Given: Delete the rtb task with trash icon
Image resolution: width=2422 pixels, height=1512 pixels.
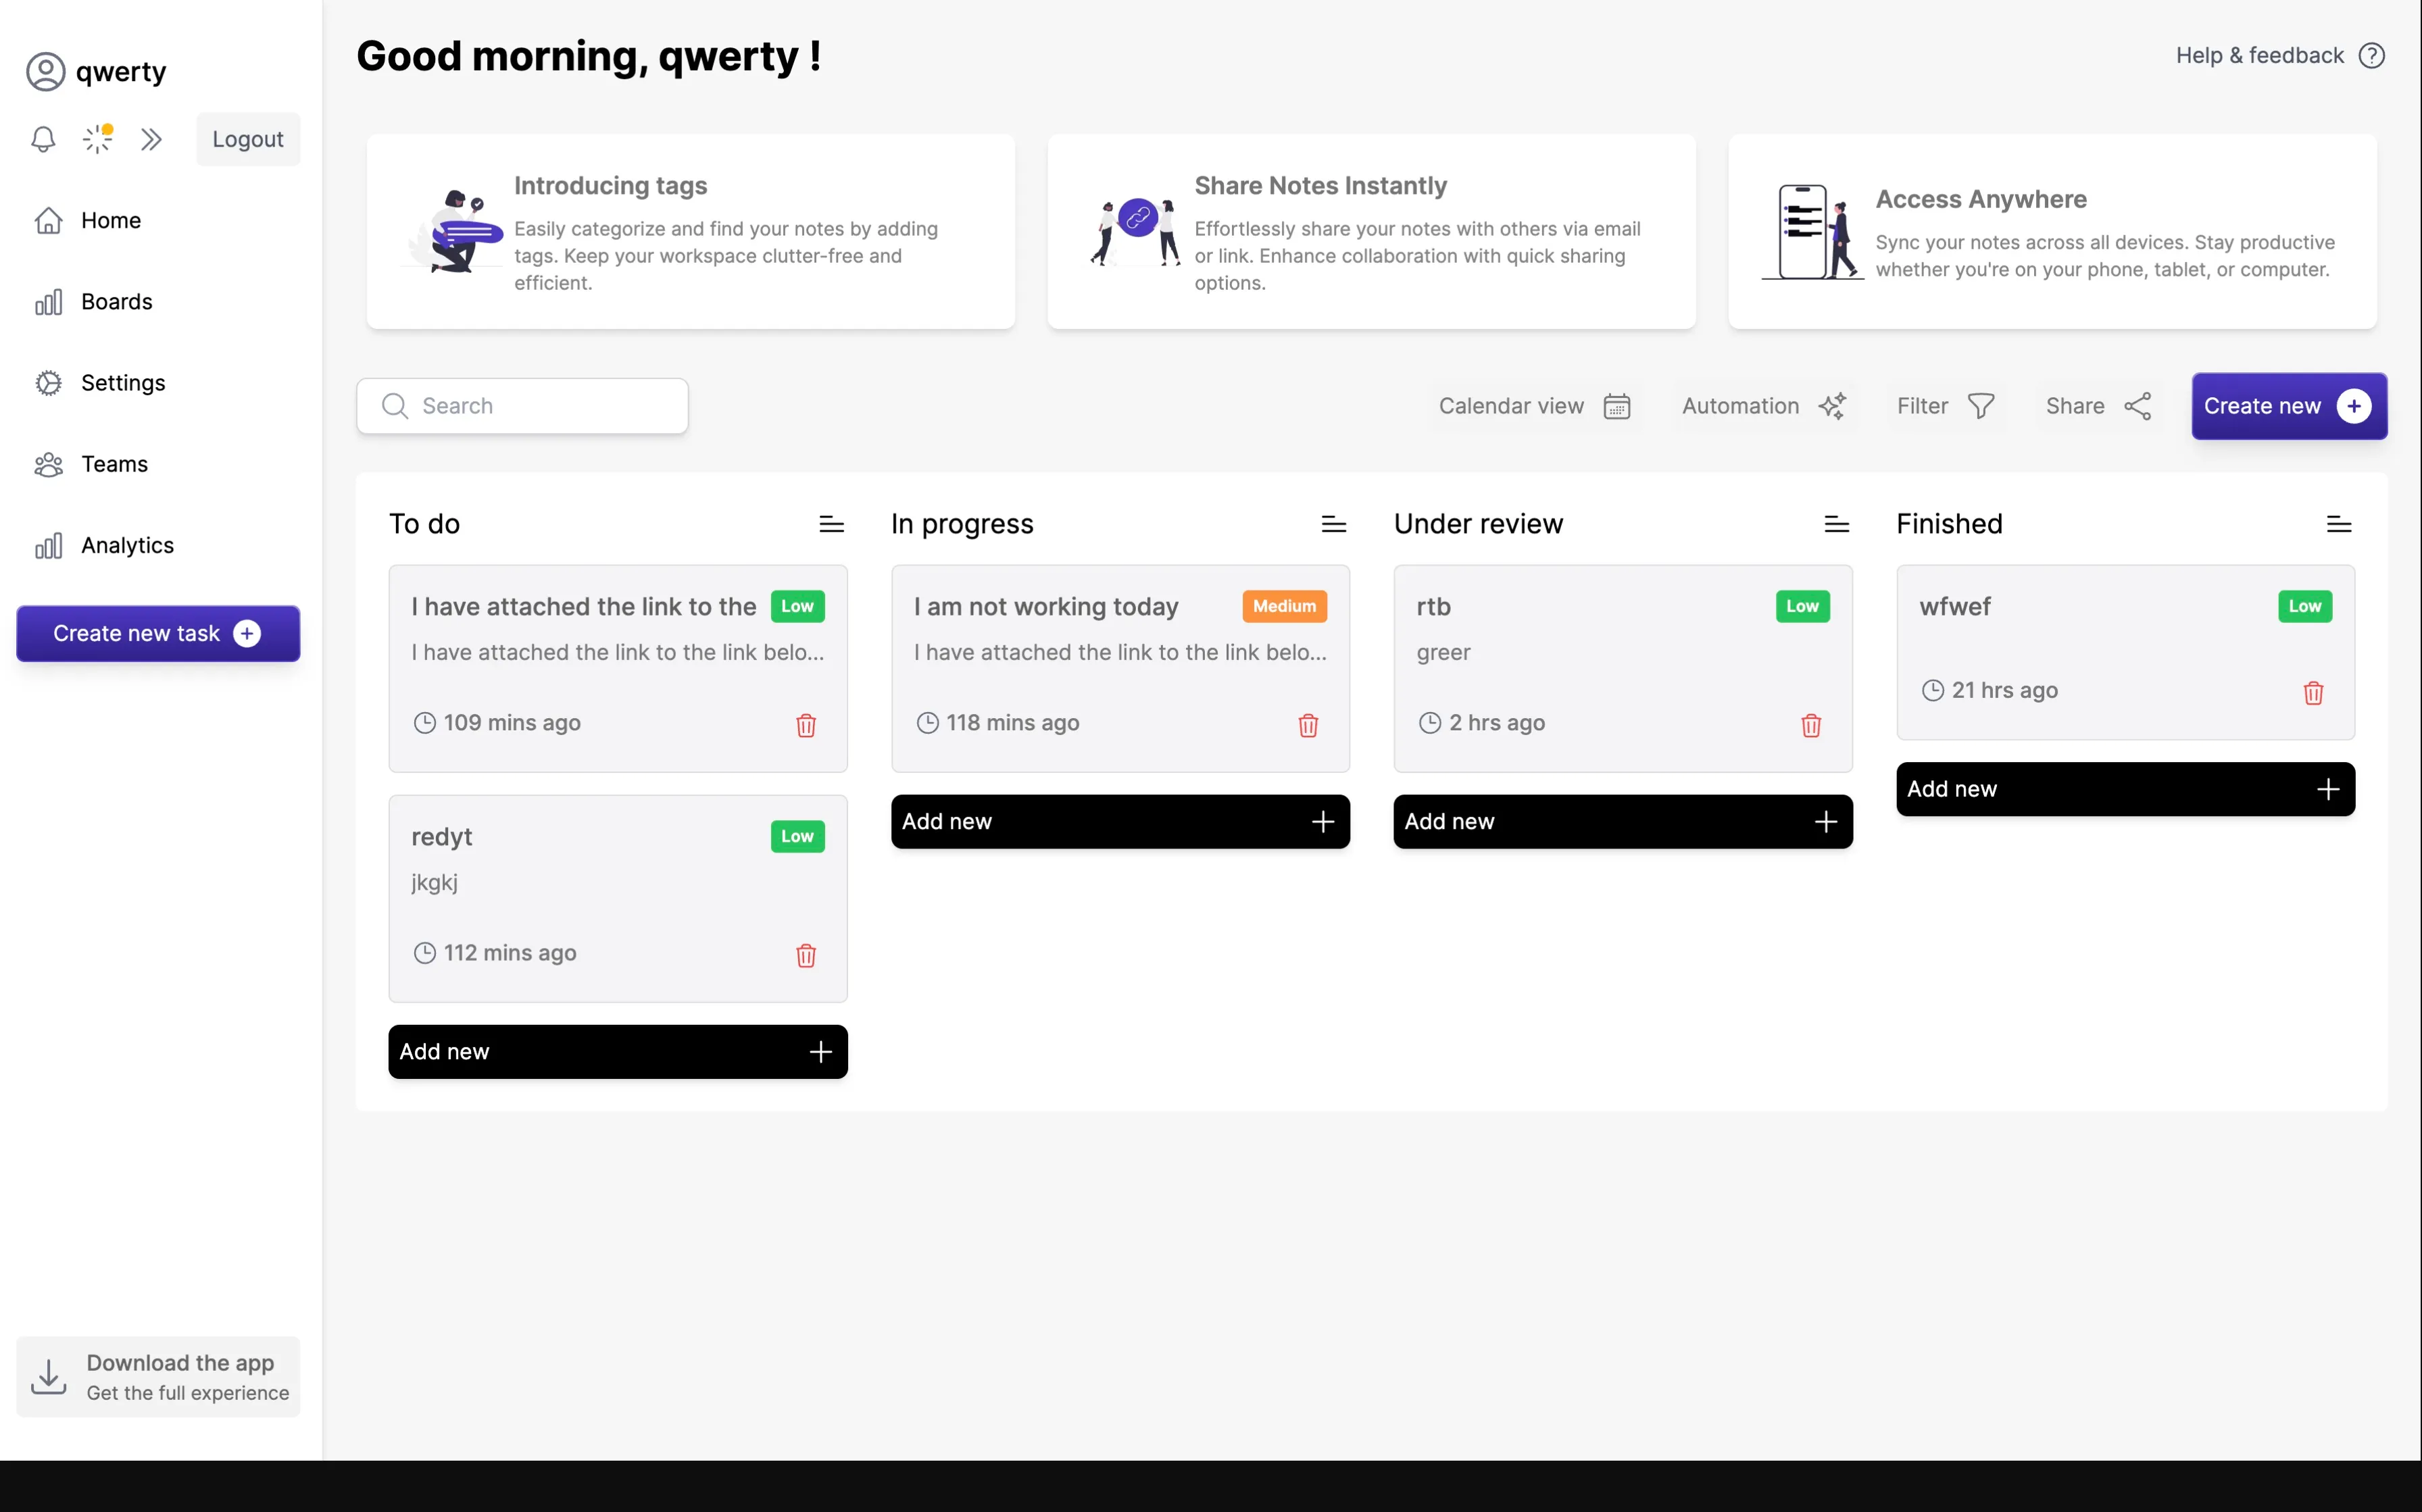Looking at the screenshot, I should pos(1811,725).
